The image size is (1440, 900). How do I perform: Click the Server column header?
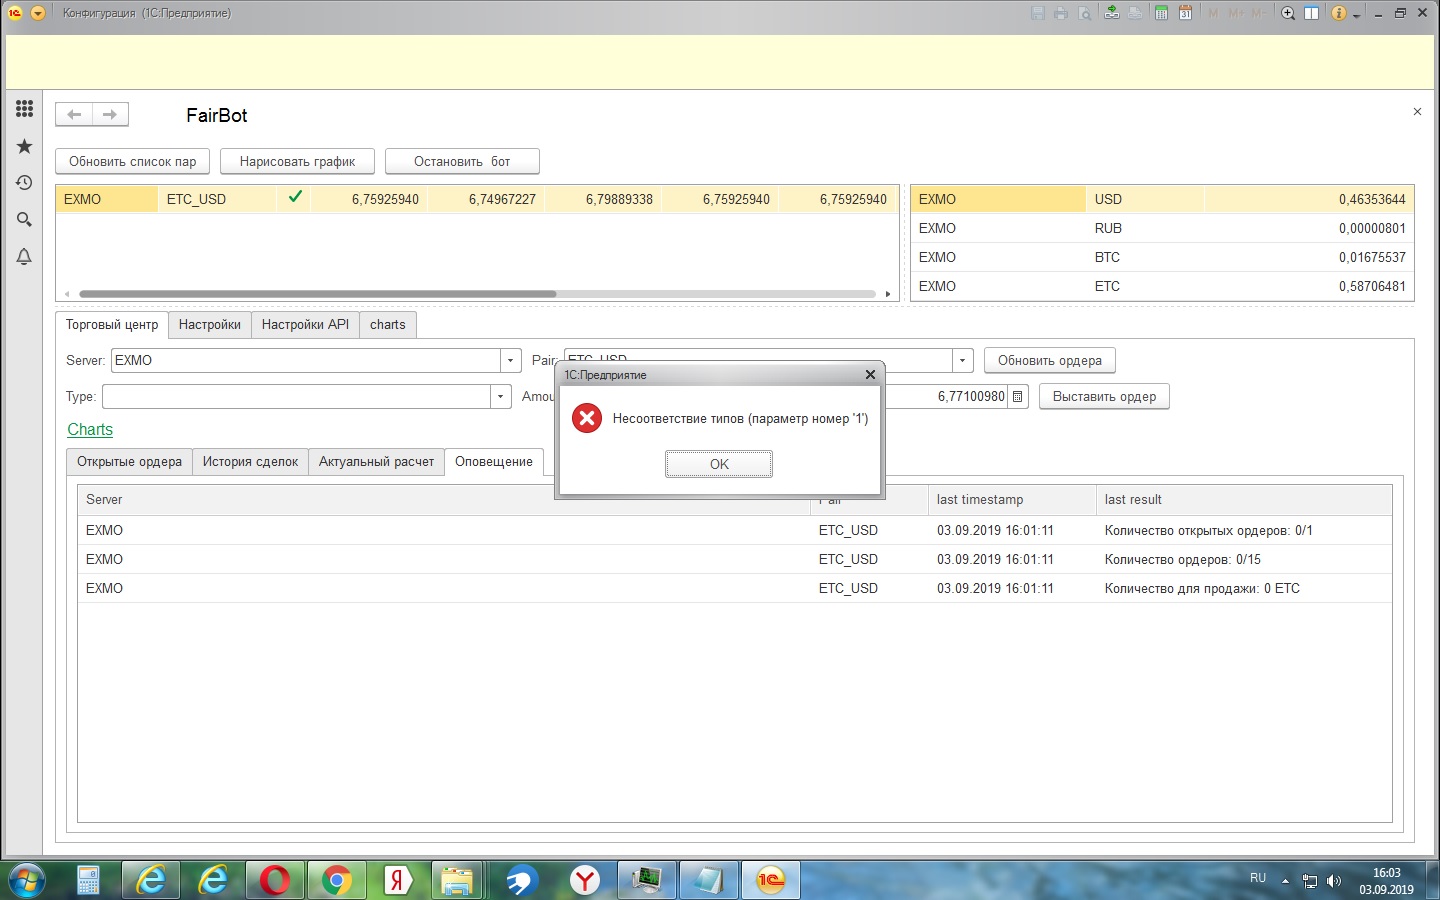pos(444,499)
